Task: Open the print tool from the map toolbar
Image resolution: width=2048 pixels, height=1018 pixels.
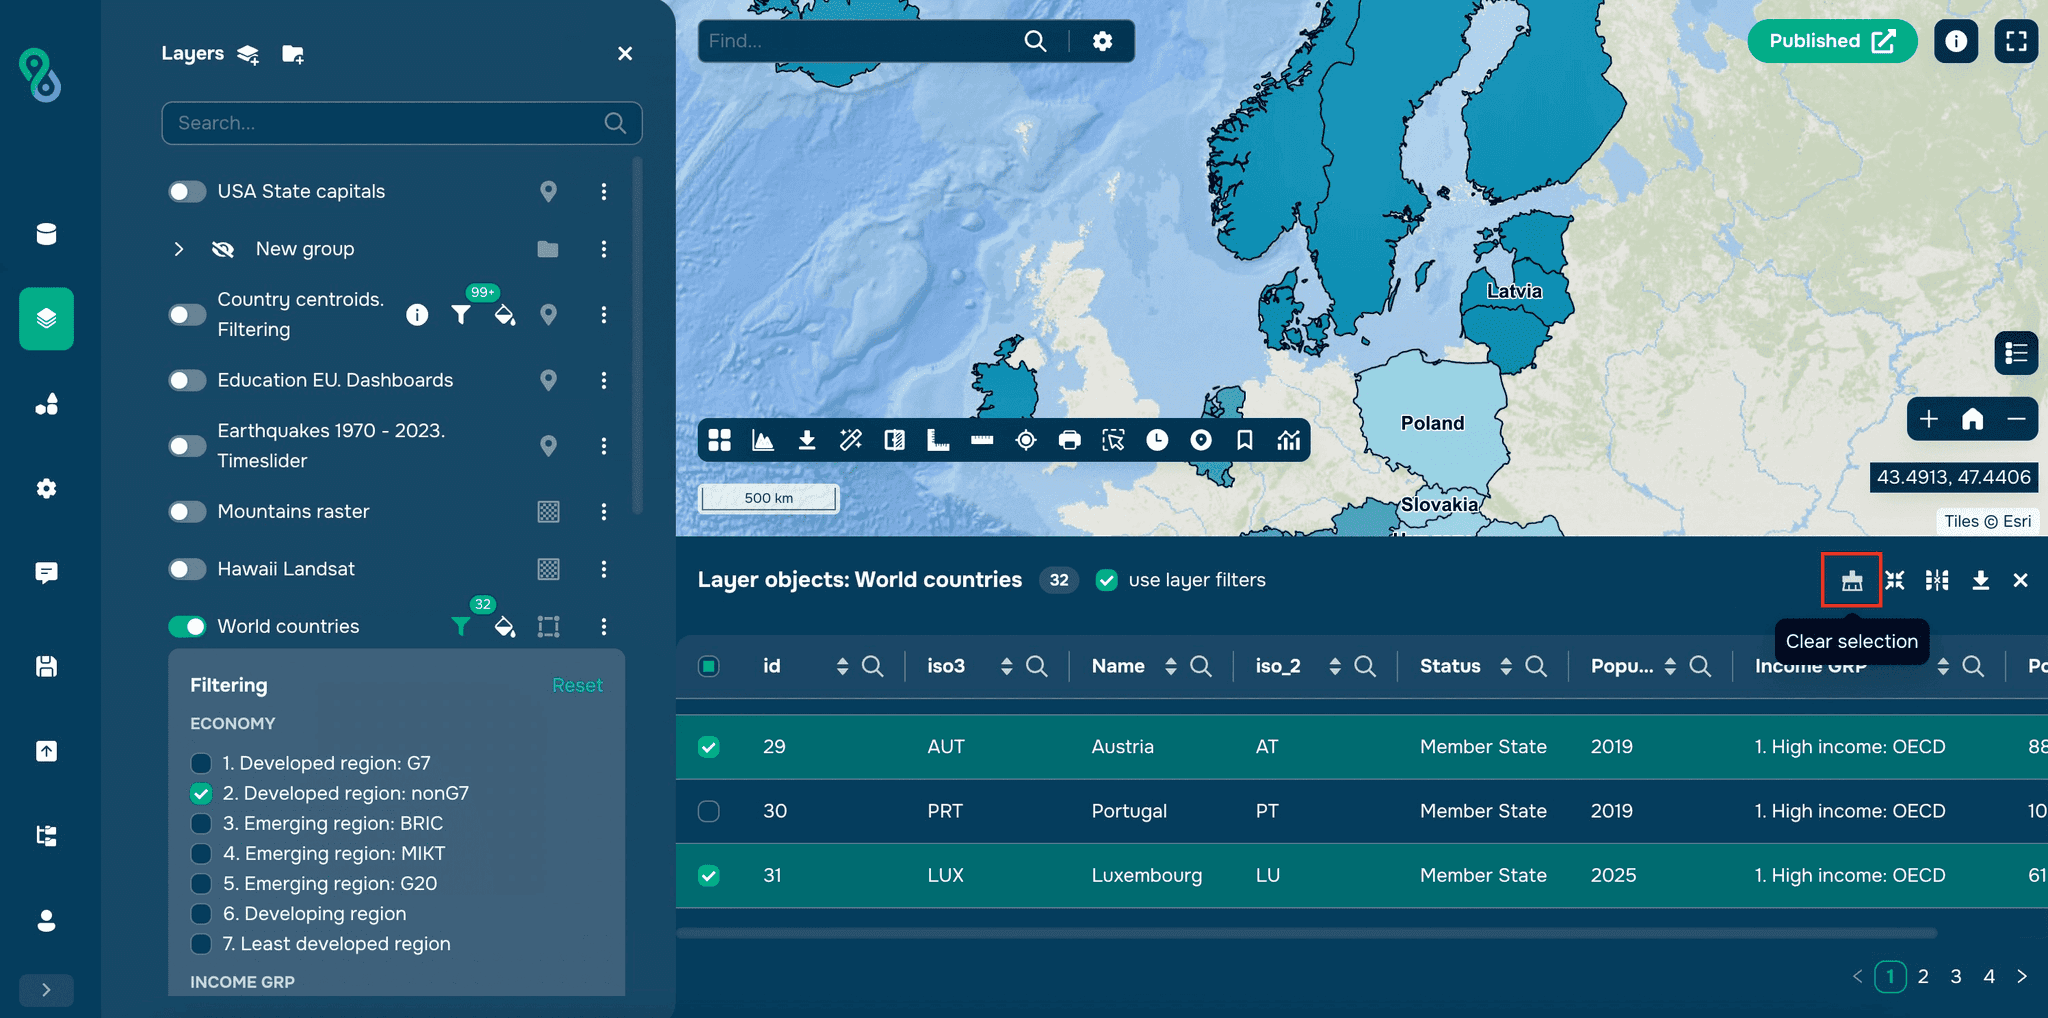Action: 1069,440
